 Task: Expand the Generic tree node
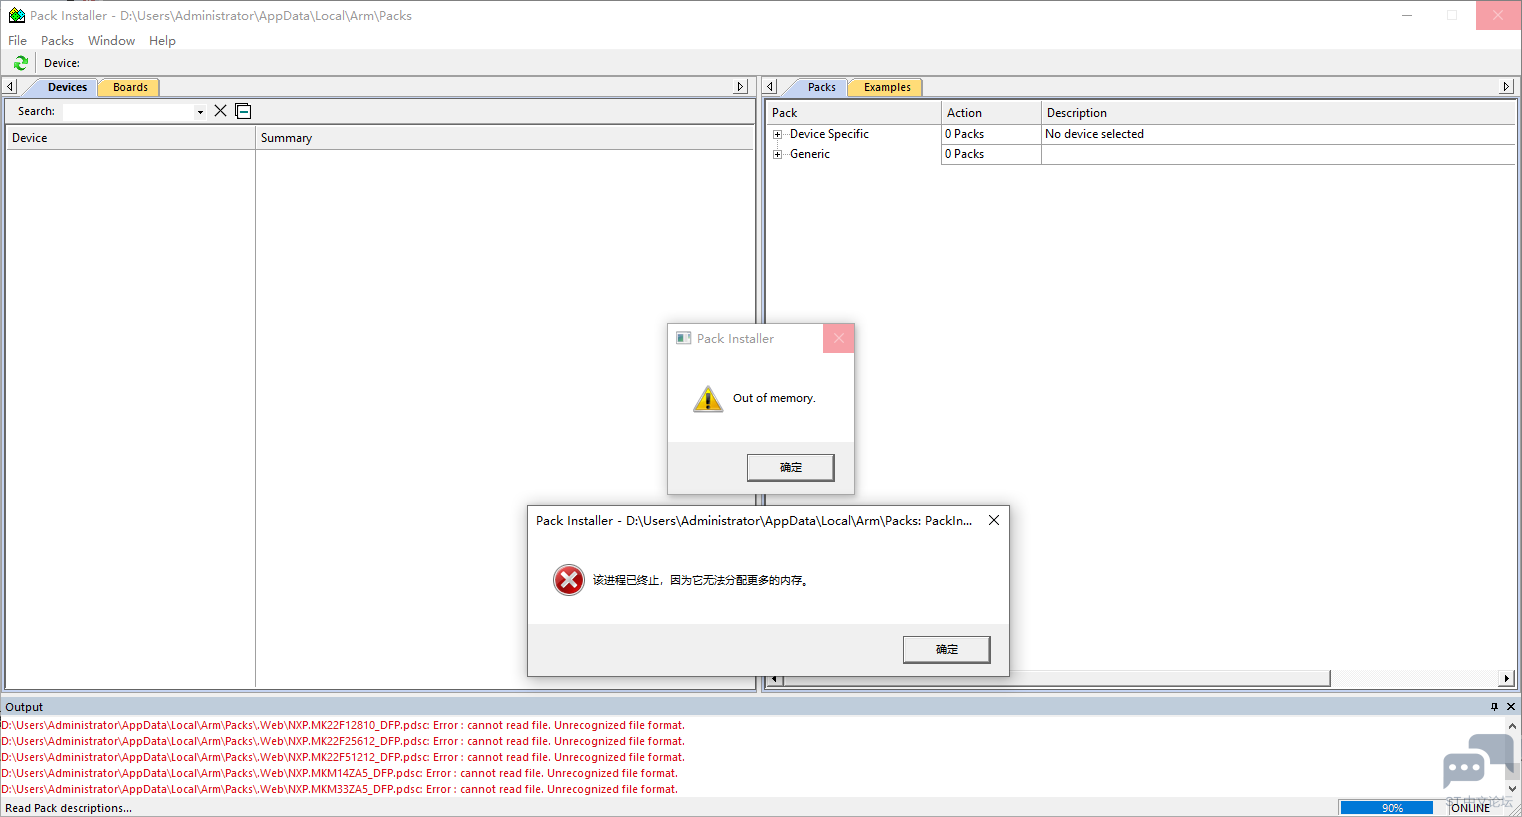(x=777, y=154)
